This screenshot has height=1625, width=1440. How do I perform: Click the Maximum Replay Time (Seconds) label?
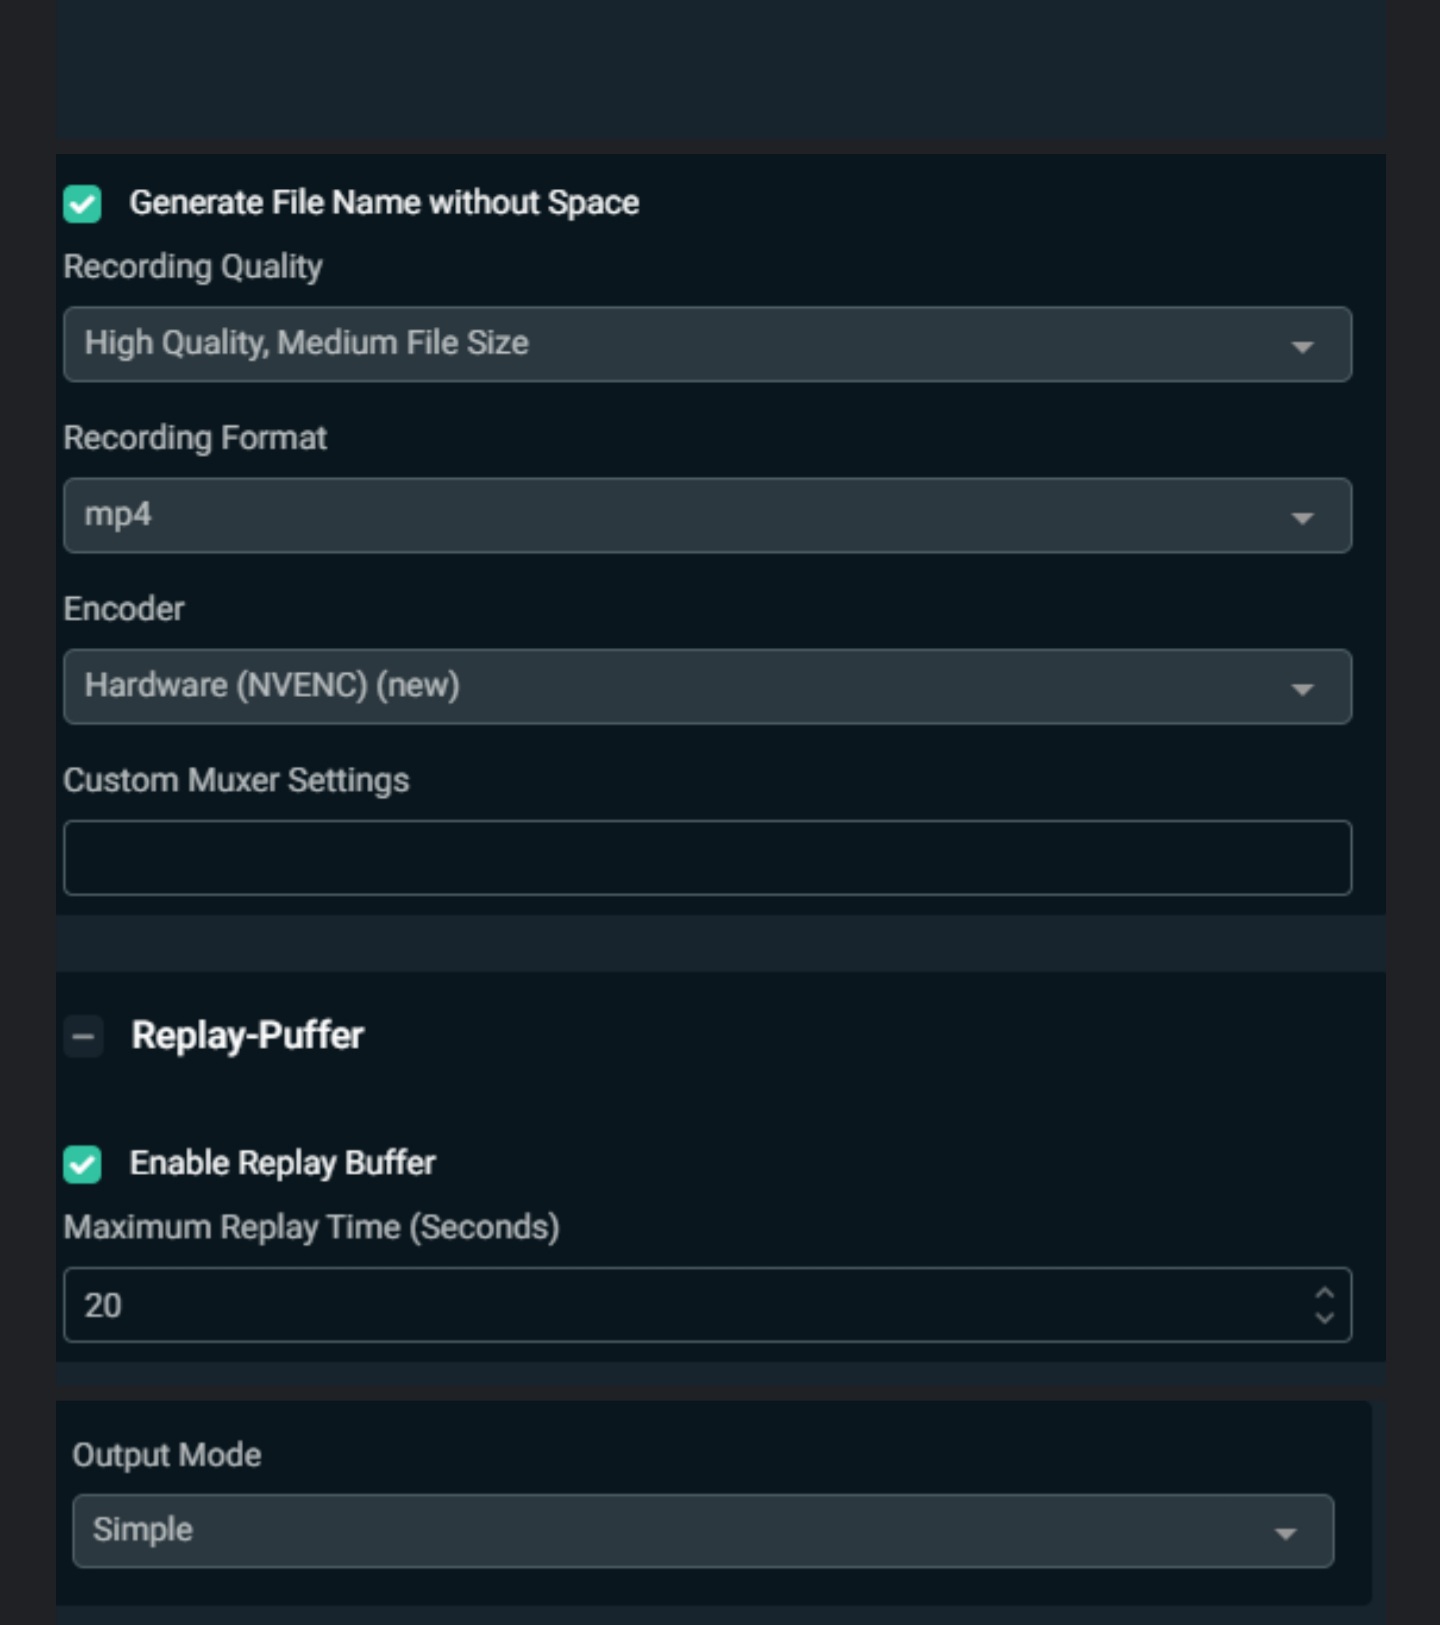311,1227
